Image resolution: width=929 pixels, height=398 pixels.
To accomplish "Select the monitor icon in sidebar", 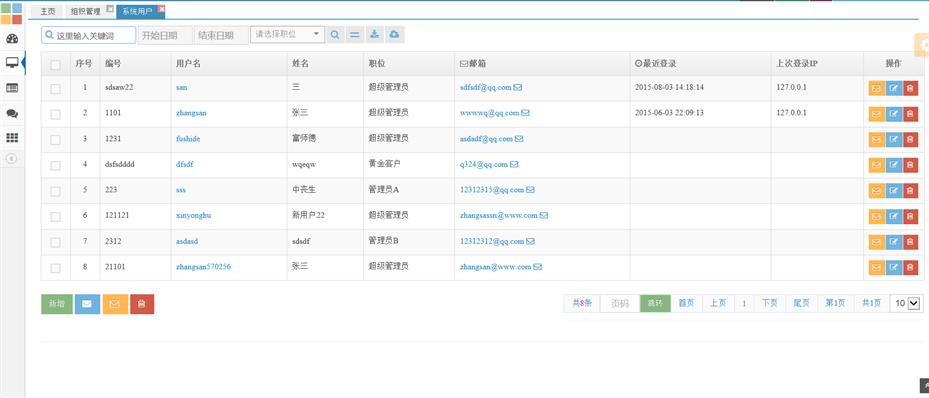I will click(x=12, y=63).
